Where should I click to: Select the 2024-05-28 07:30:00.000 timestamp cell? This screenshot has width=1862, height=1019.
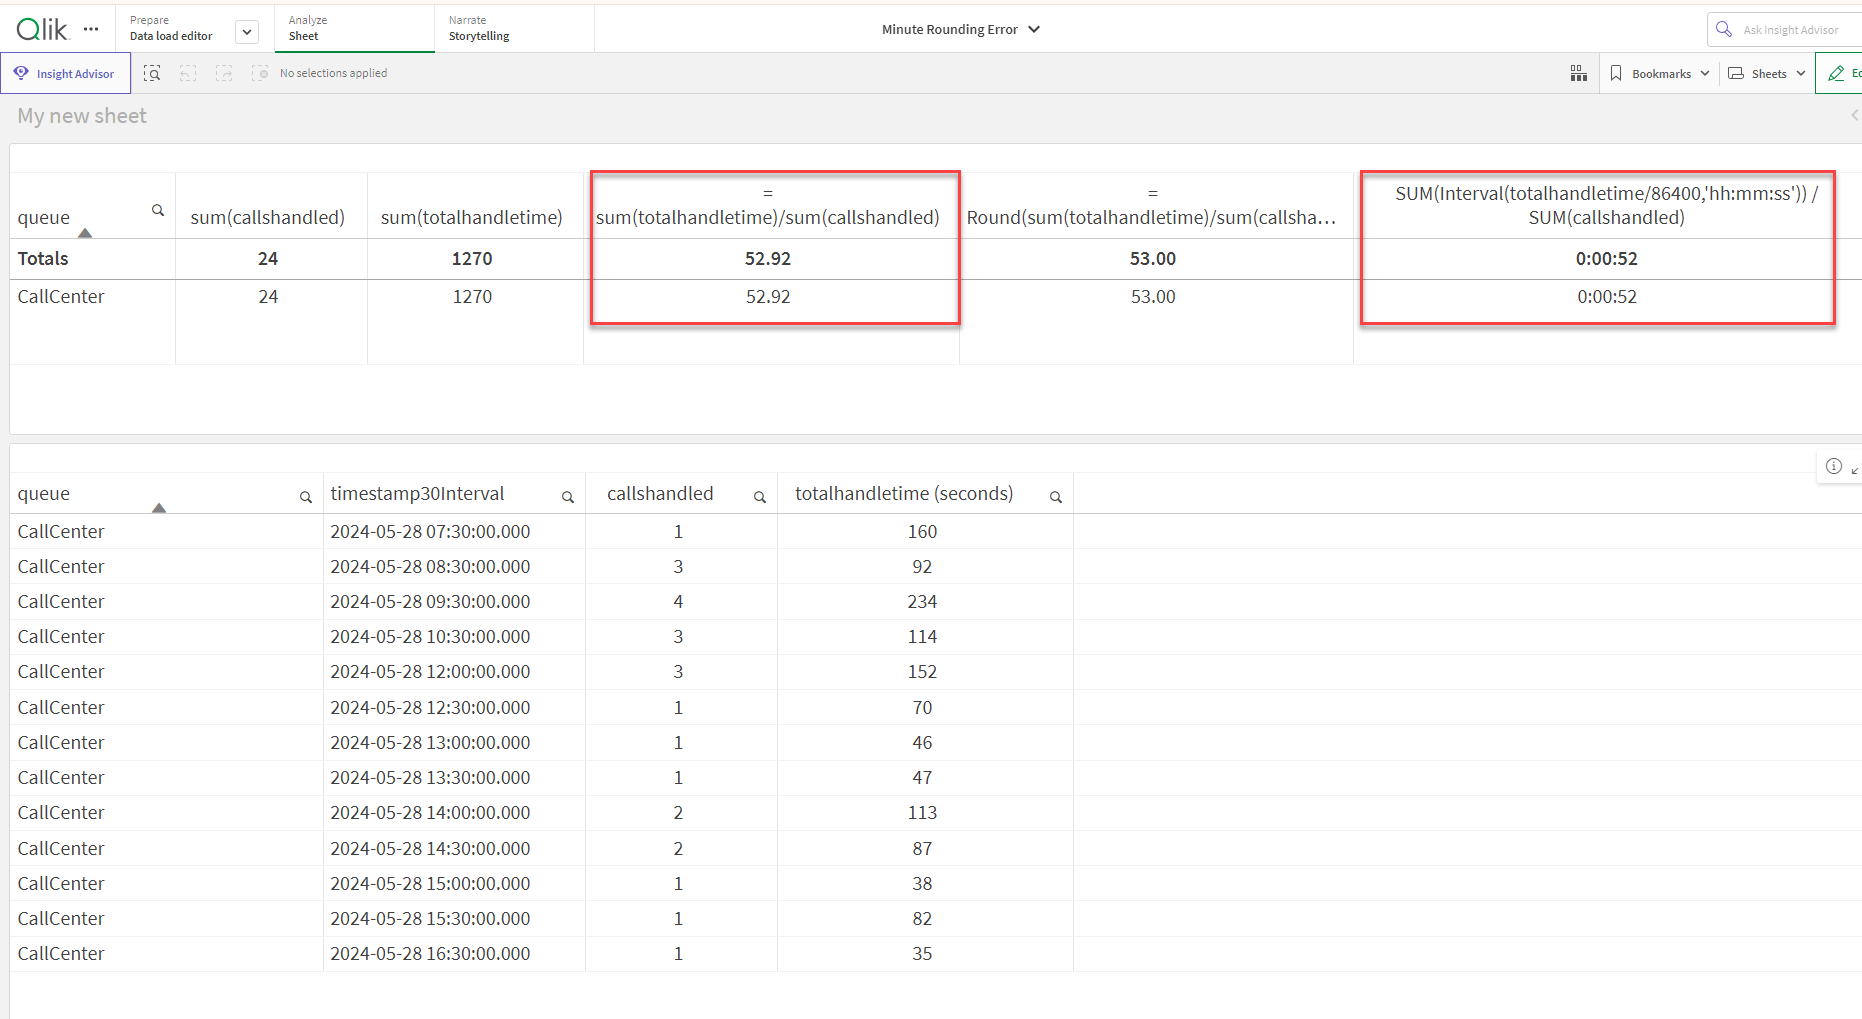pos(430,532)
